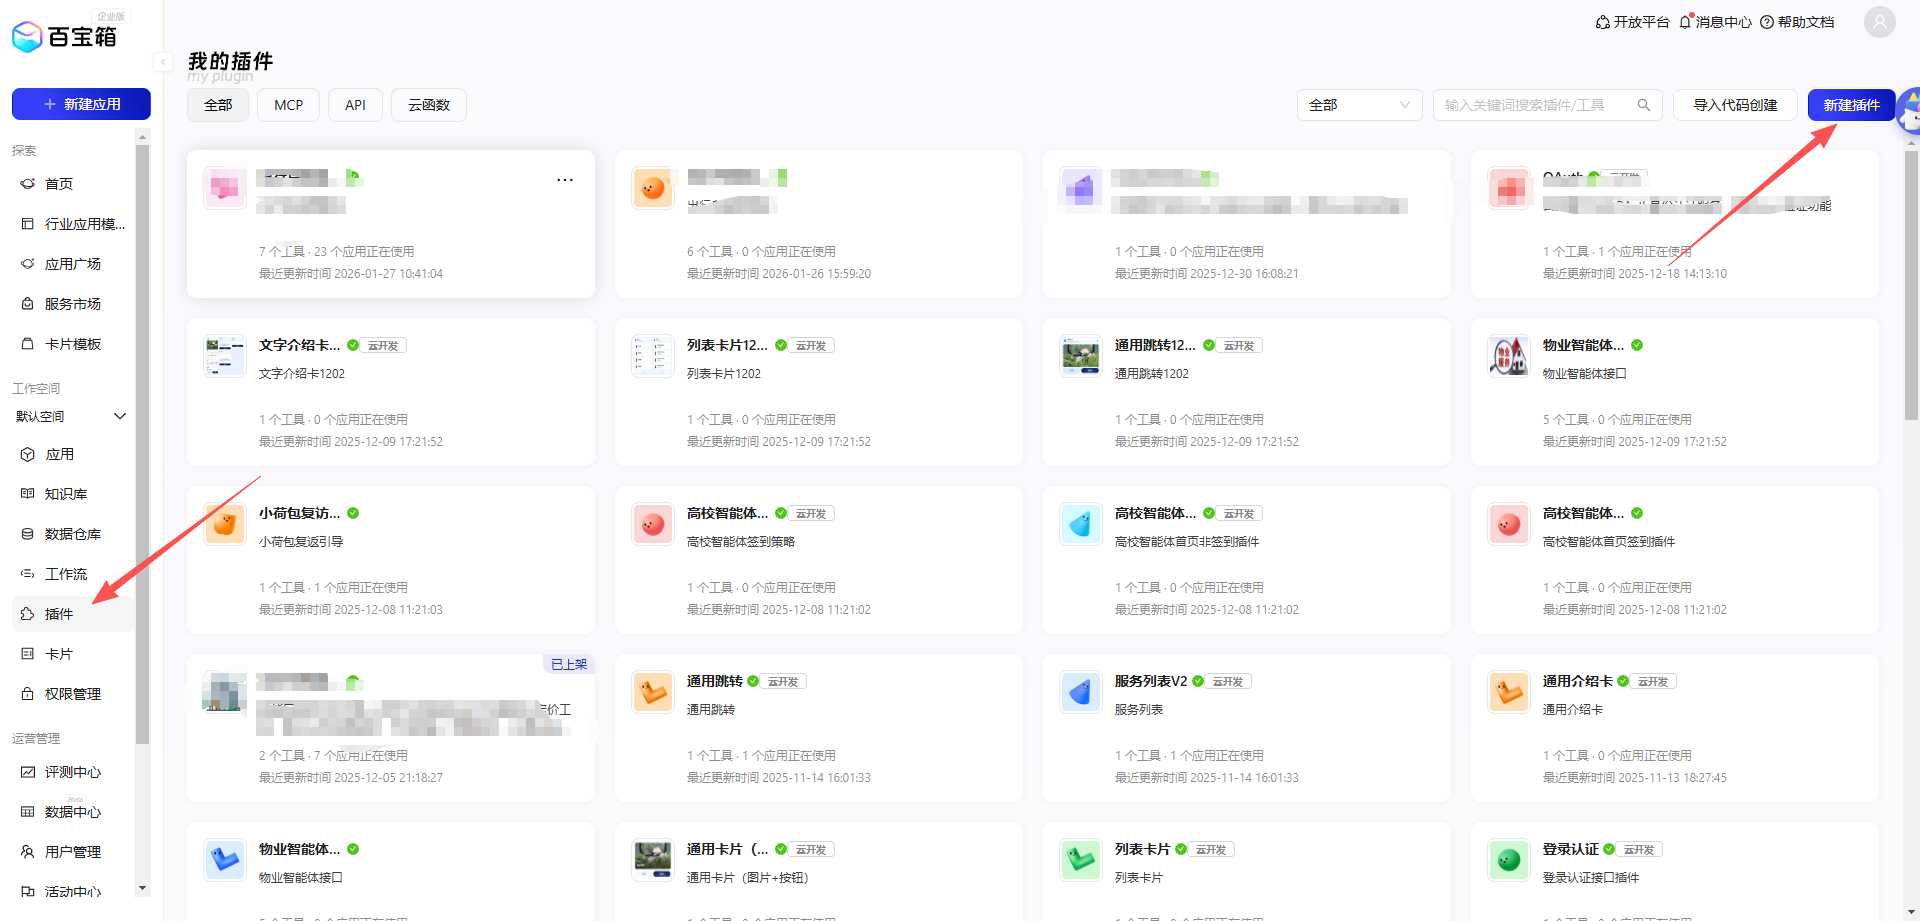Viewport: 1920px width, 921px height.
Task: Open the 列表卡片1202 plugin card
Action: coord(818,392)
